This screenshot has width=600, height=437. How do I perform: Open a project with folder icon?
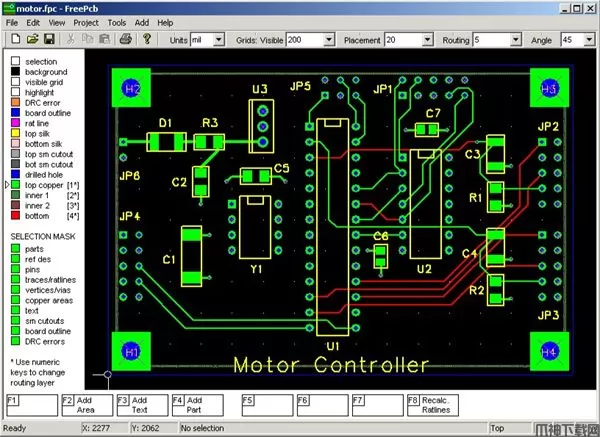(33, 39)
